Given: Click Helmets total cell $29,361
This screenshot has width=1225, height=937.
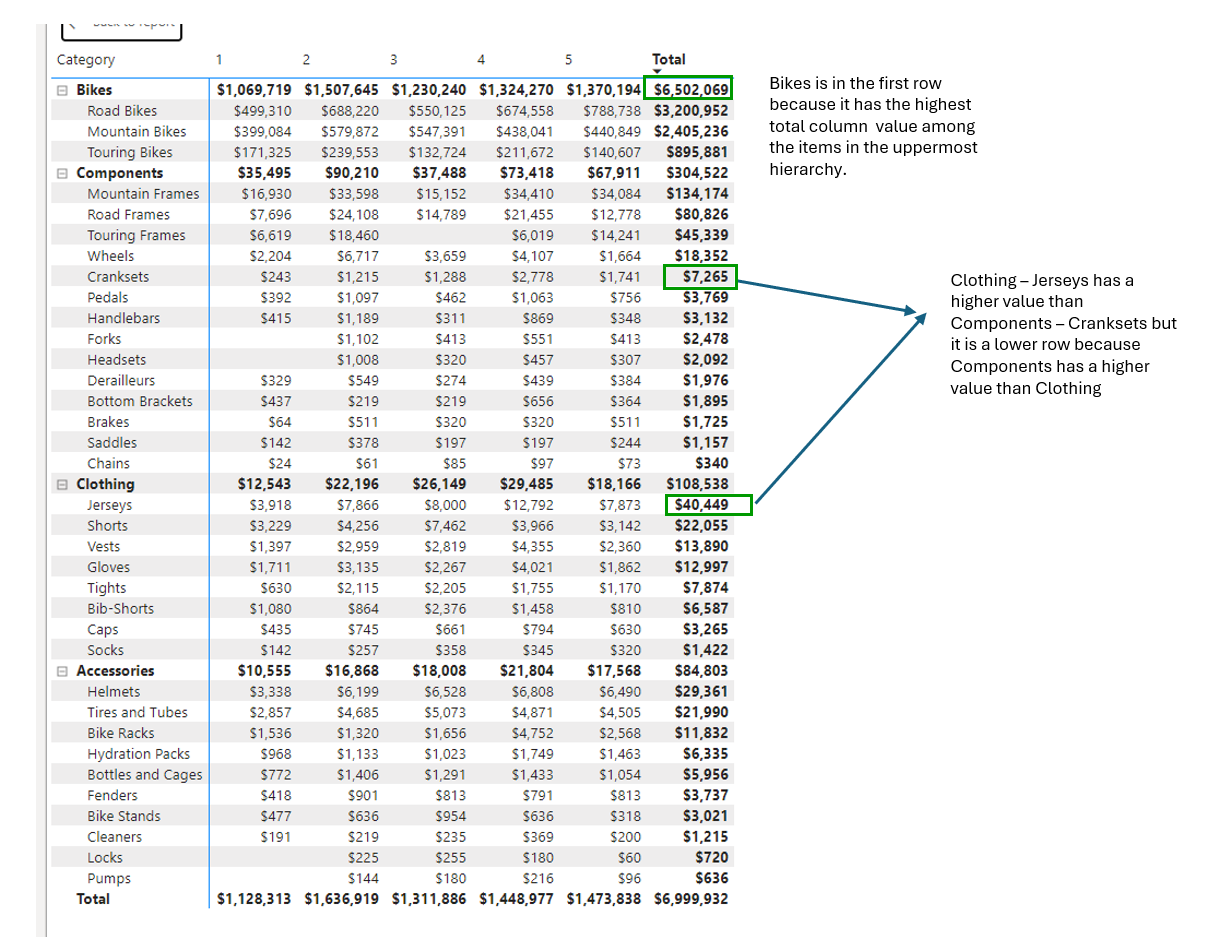Looking at the screenshot, I should (x=702, y=692).
